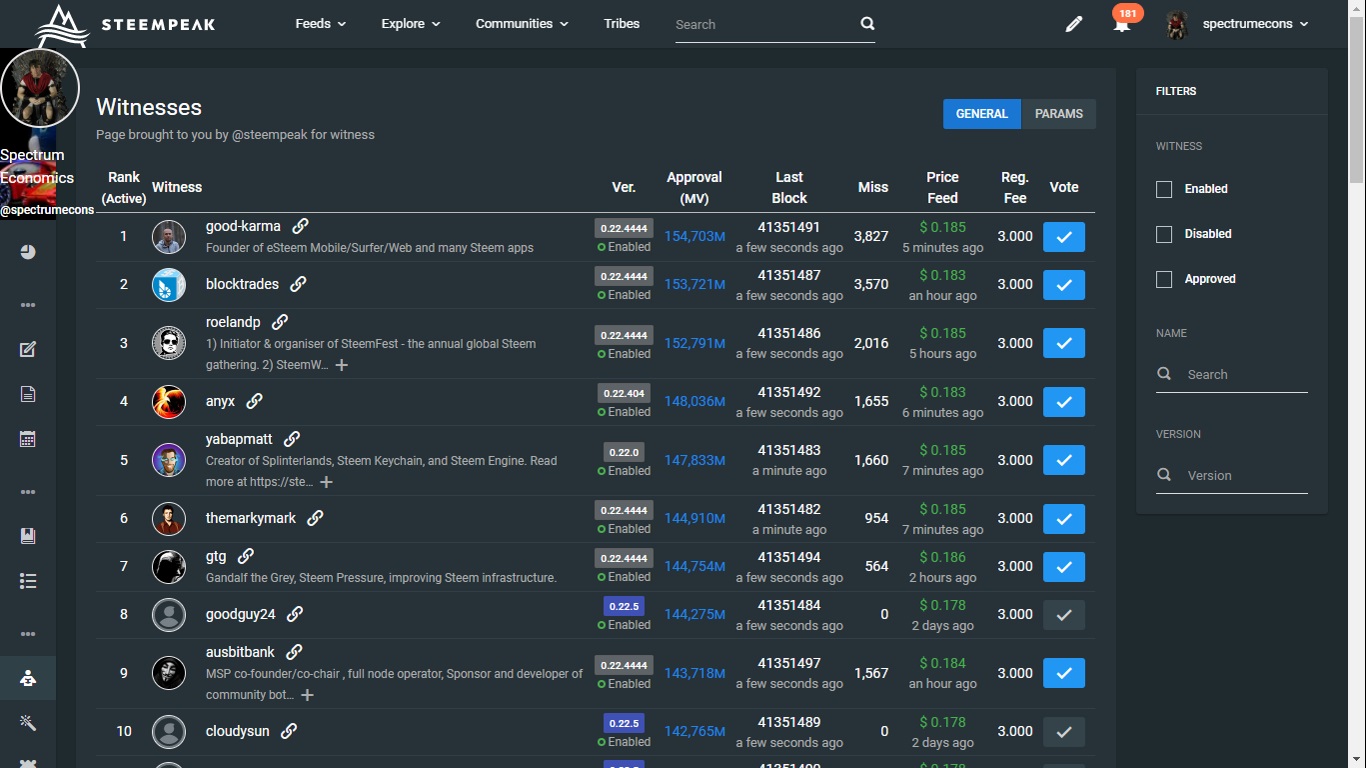The image size is (1366, 768).
Task: Click the SteemPeak logo
Action: coord(124,24)
